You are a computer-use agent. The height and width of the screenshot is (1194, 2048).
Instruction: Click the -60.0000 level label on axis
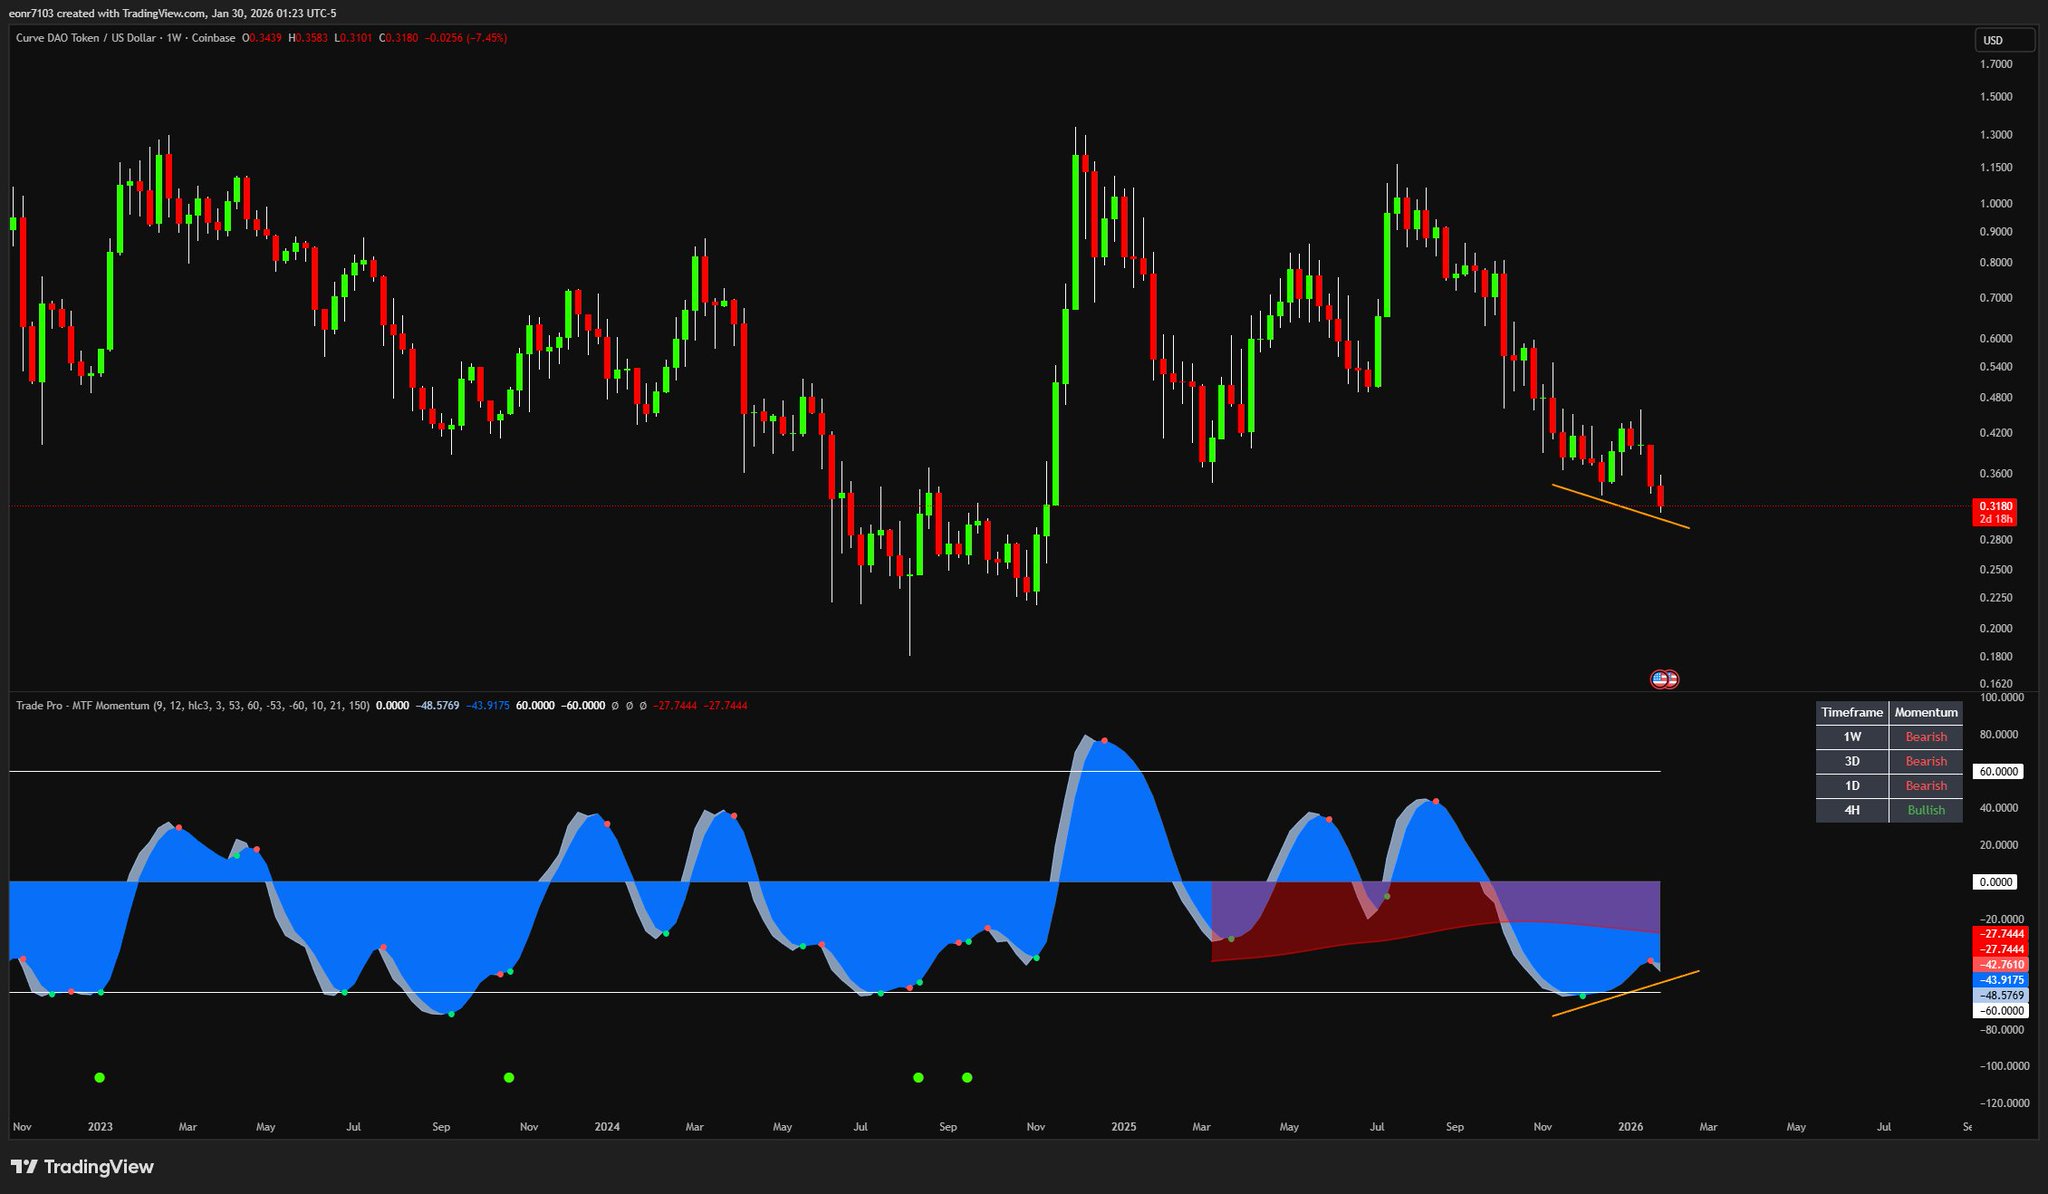[1996, 1011]
